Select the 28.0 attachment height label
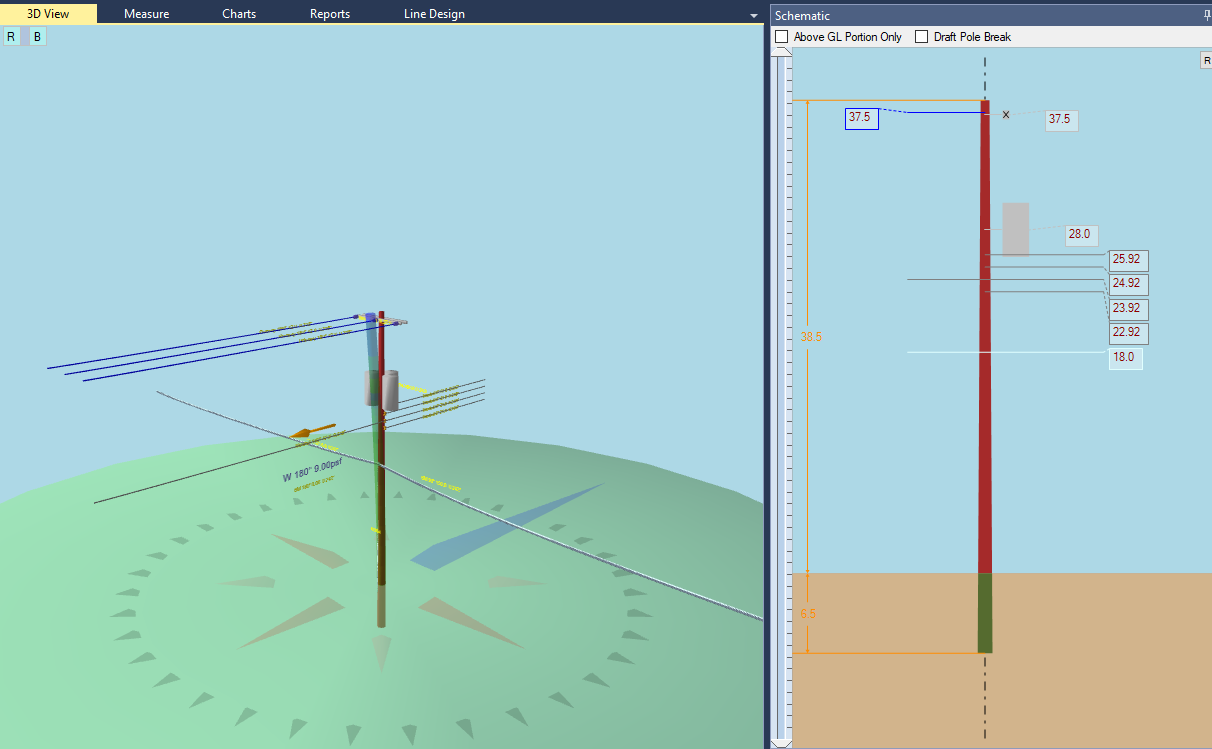The width and height of the screenshot is (1212, 749). tap(1080, 235)
